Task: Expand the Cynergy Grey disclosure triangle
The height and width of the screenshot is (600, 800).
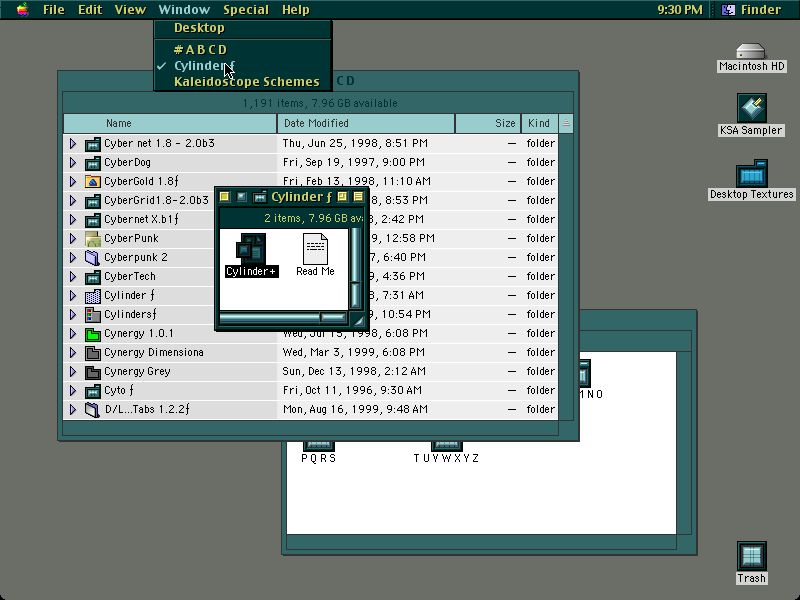Action: (x=72, y=372)
